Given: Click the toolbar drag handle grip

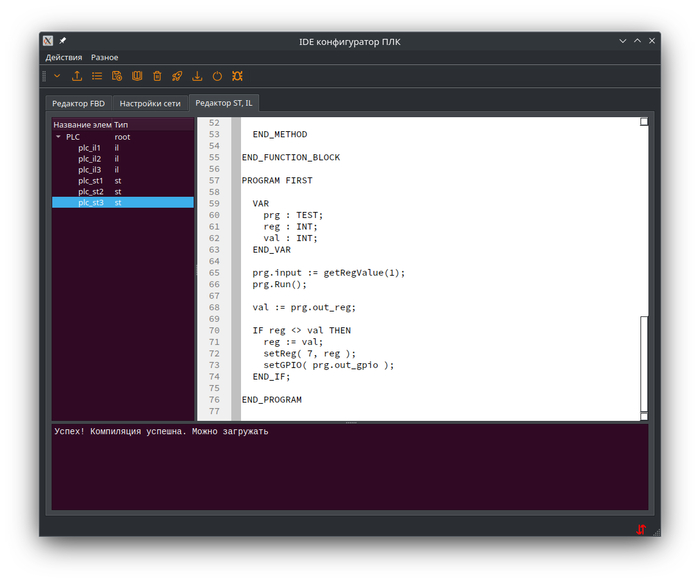Looking at the screenshot, I should [x=44, y=76].
